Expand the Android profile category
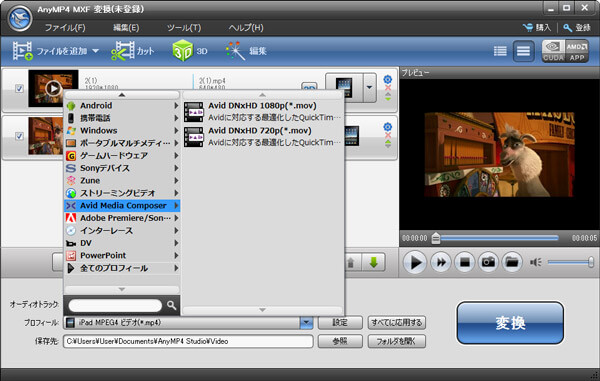 tap(122, 106)
